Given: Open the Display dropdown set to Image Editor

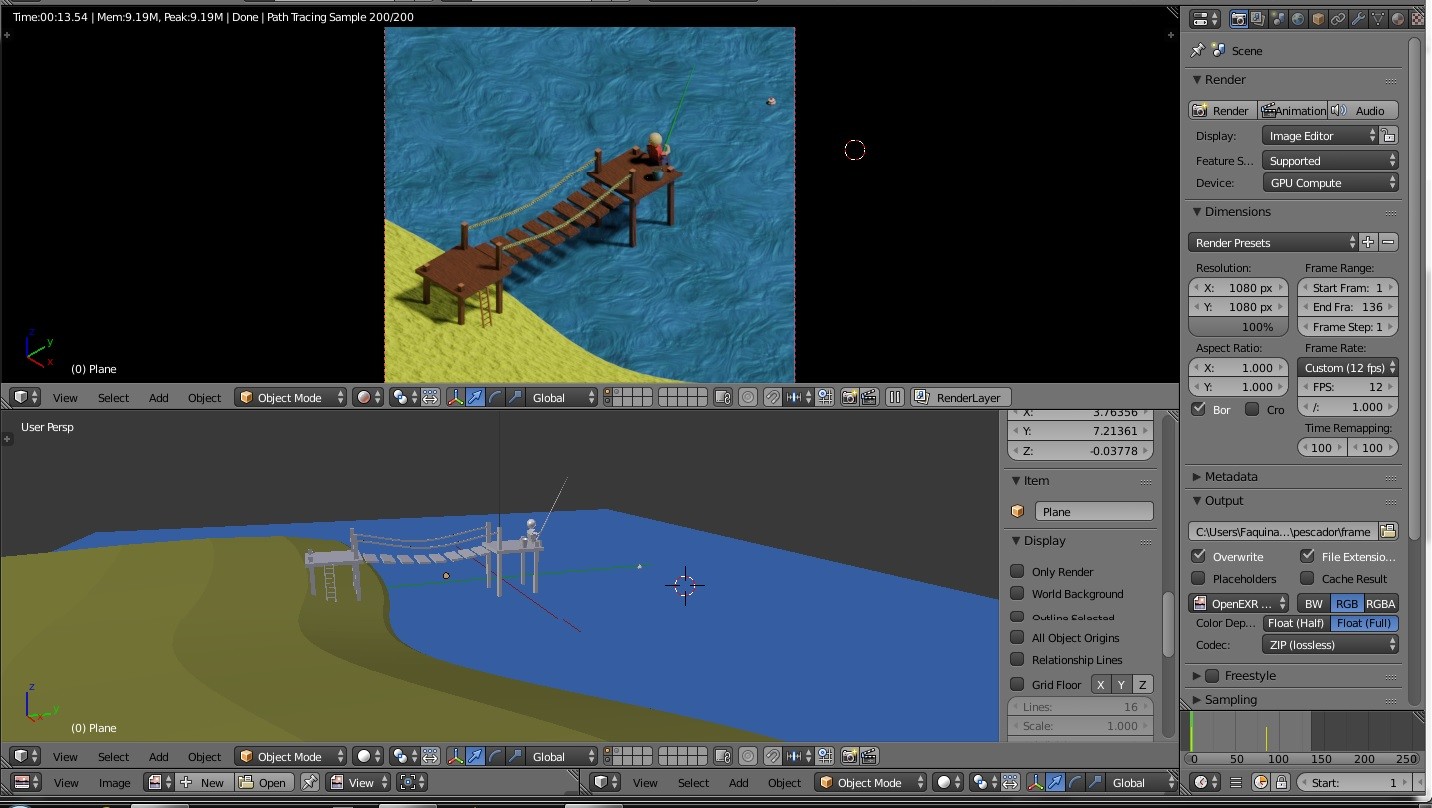Looking at the screenshot, I should point(1319,136).
